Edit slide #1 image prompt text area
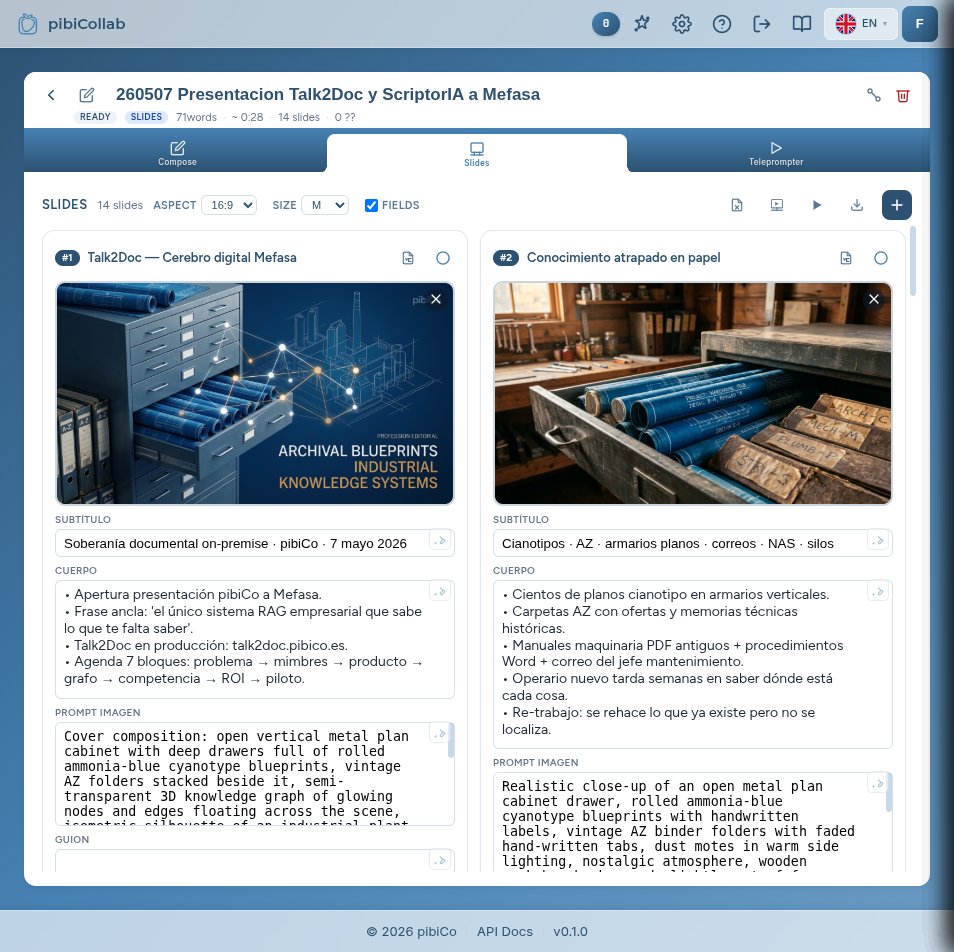 [255, 774]
